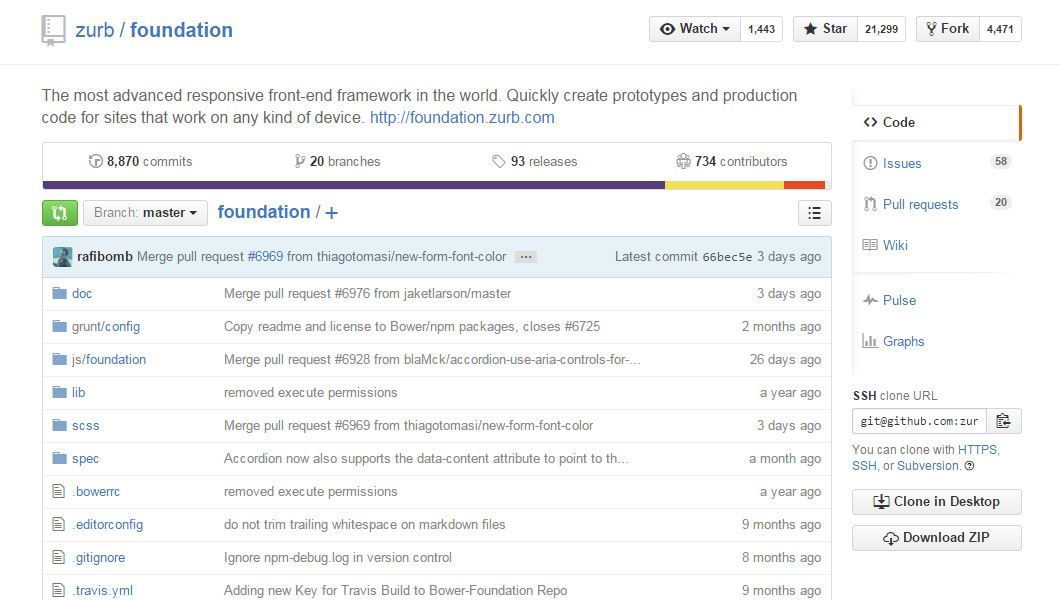Click the Clone in Desktop button
This screenshot has width=1060, height=600.
[x=936, y=502]
